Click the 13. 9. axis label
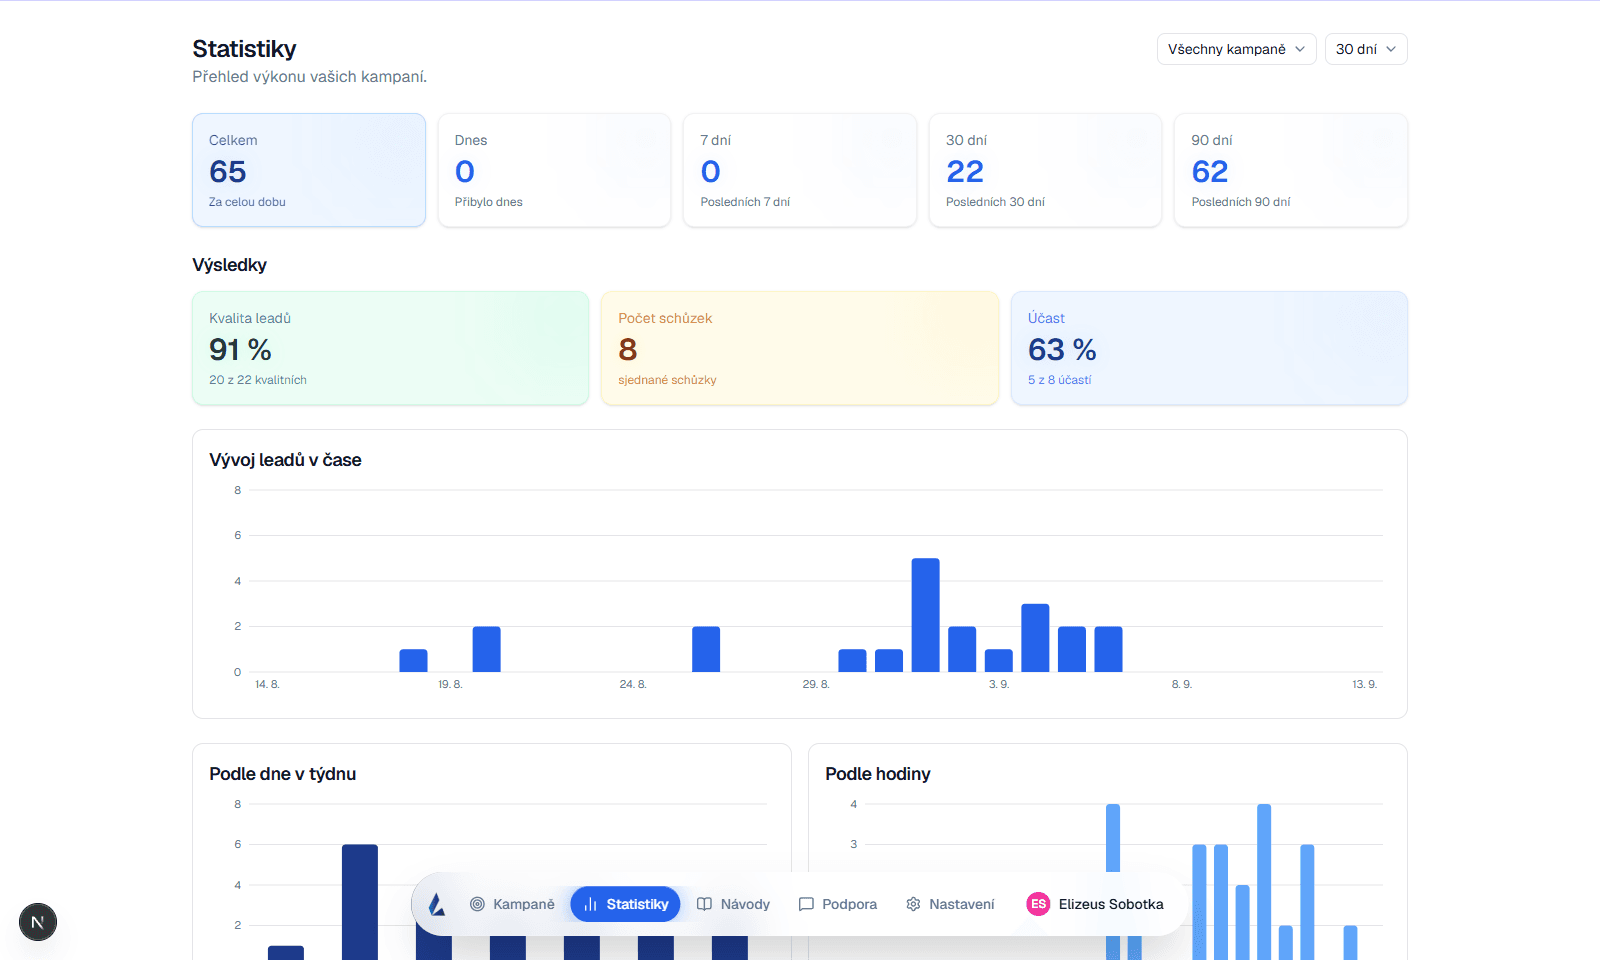This screenshot has width=1600, height=960. [1365, 684]
